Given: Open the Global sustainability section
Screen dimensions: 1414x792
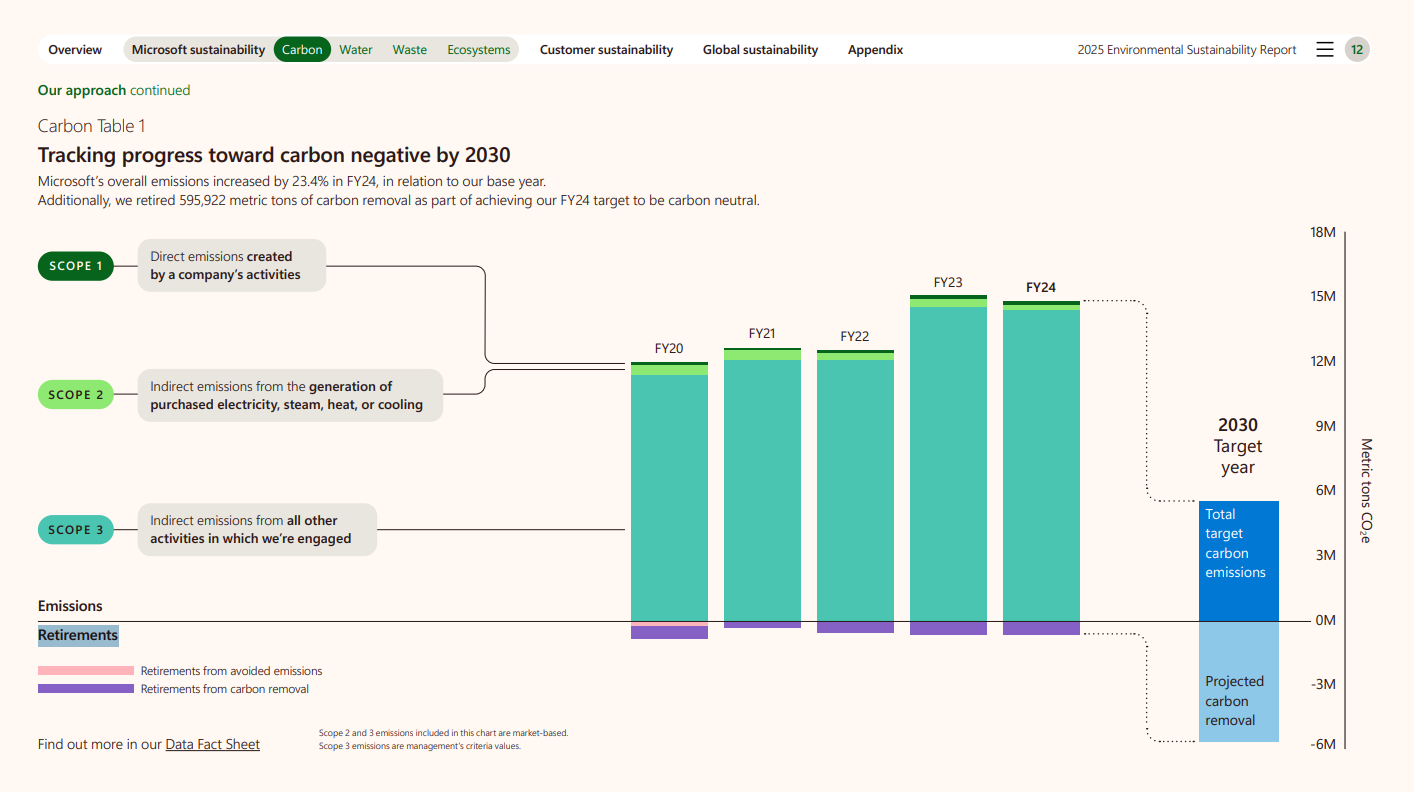Looking at the screenshot, I should click(760, 50).
